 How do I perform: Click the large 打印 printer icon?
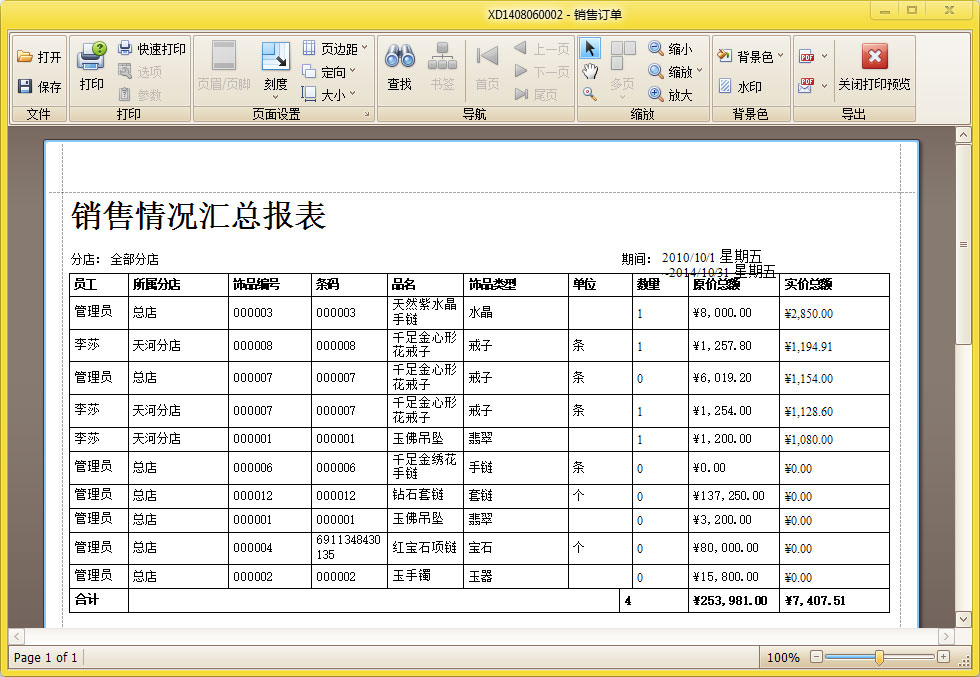point(91,66)
